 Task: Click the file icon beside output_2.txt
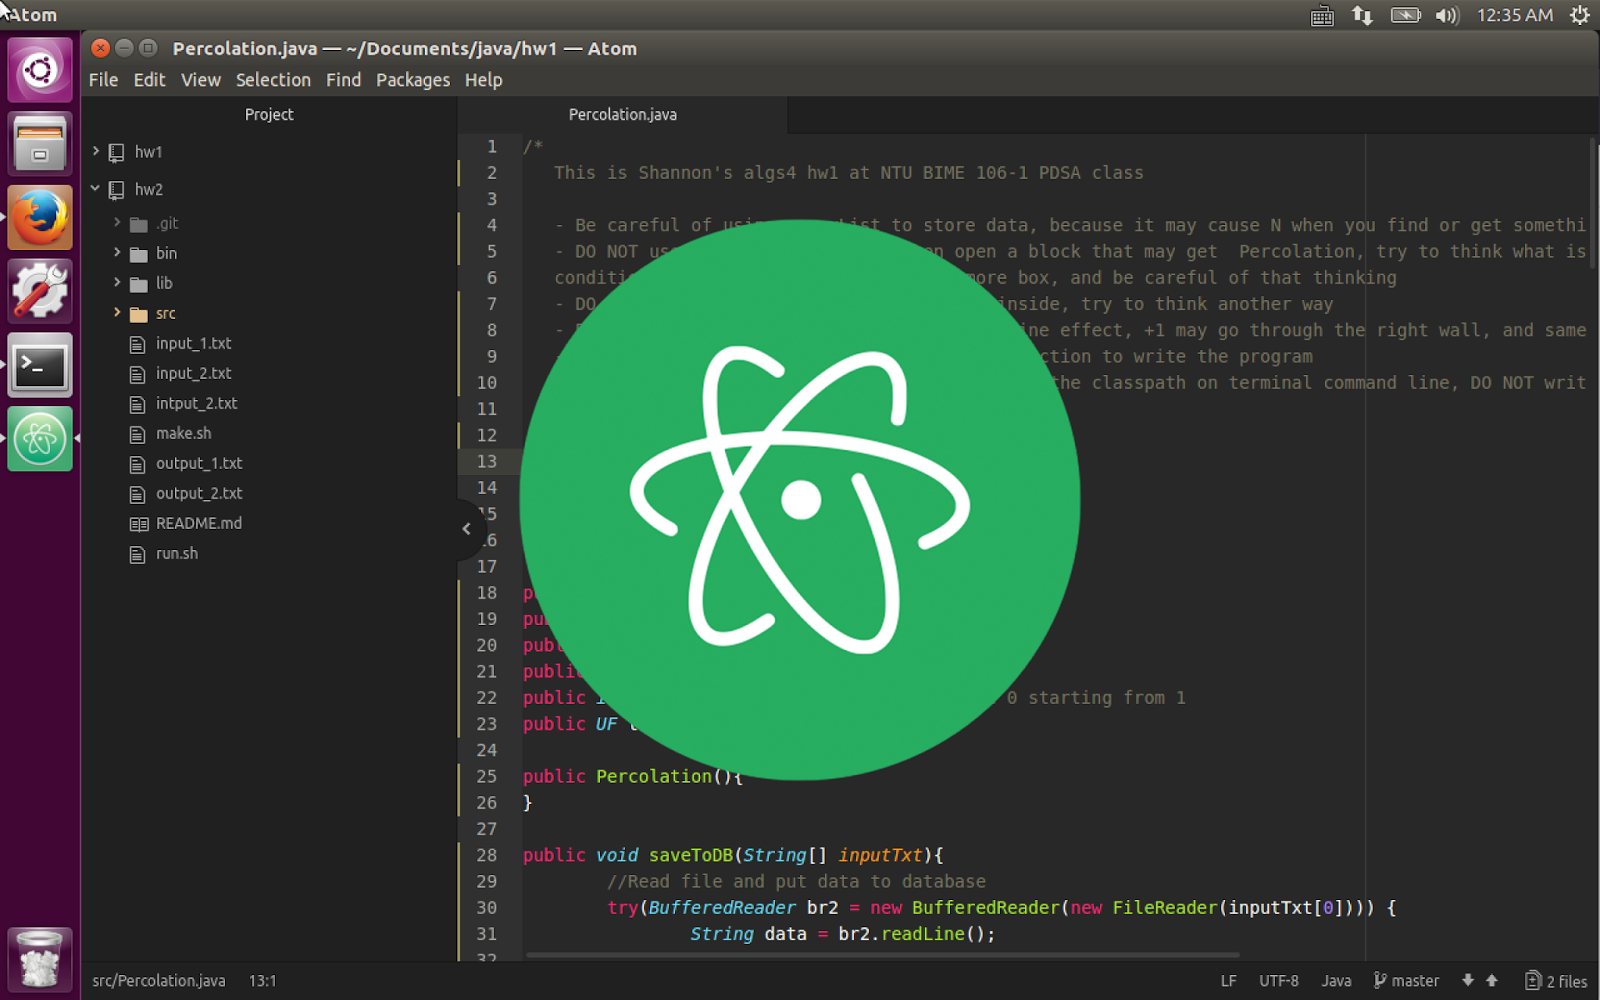pyautogui.click(x=138, y=494)
